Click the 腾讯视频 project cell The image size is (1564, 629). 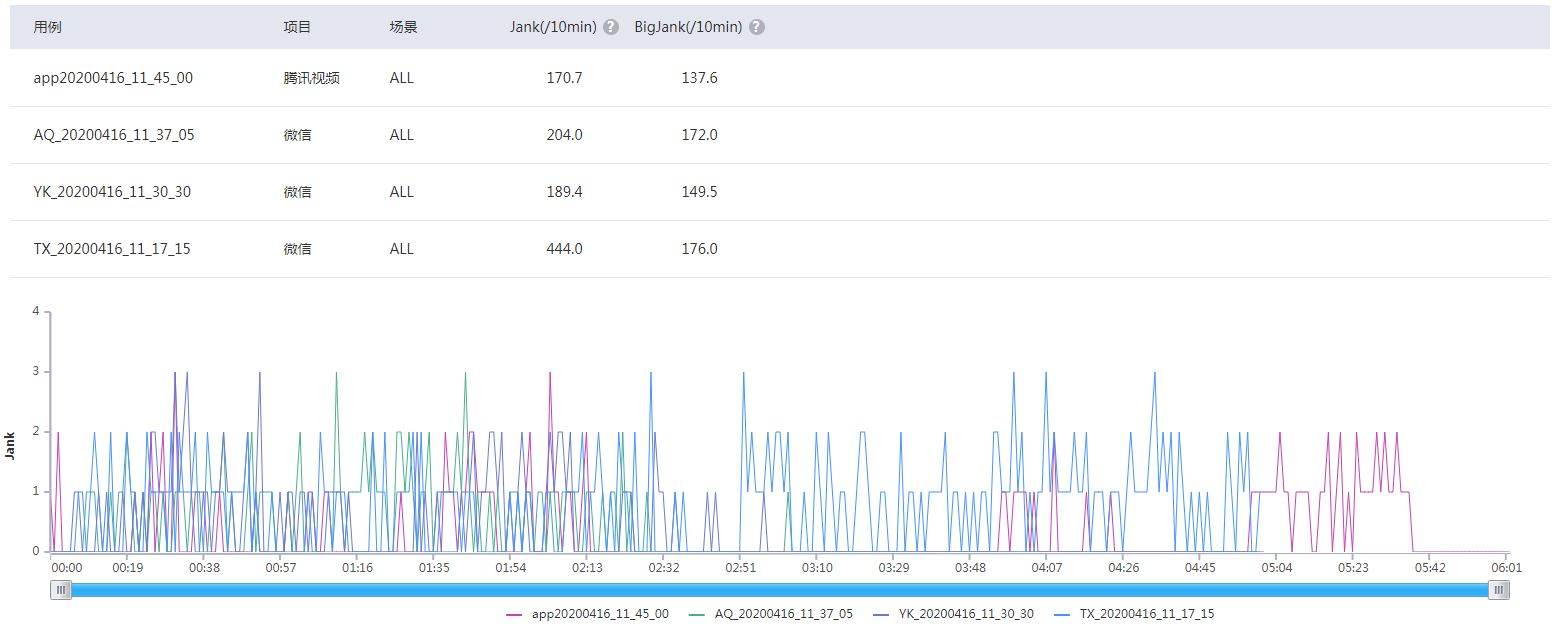pyautogui.click(x=311, y=78)
